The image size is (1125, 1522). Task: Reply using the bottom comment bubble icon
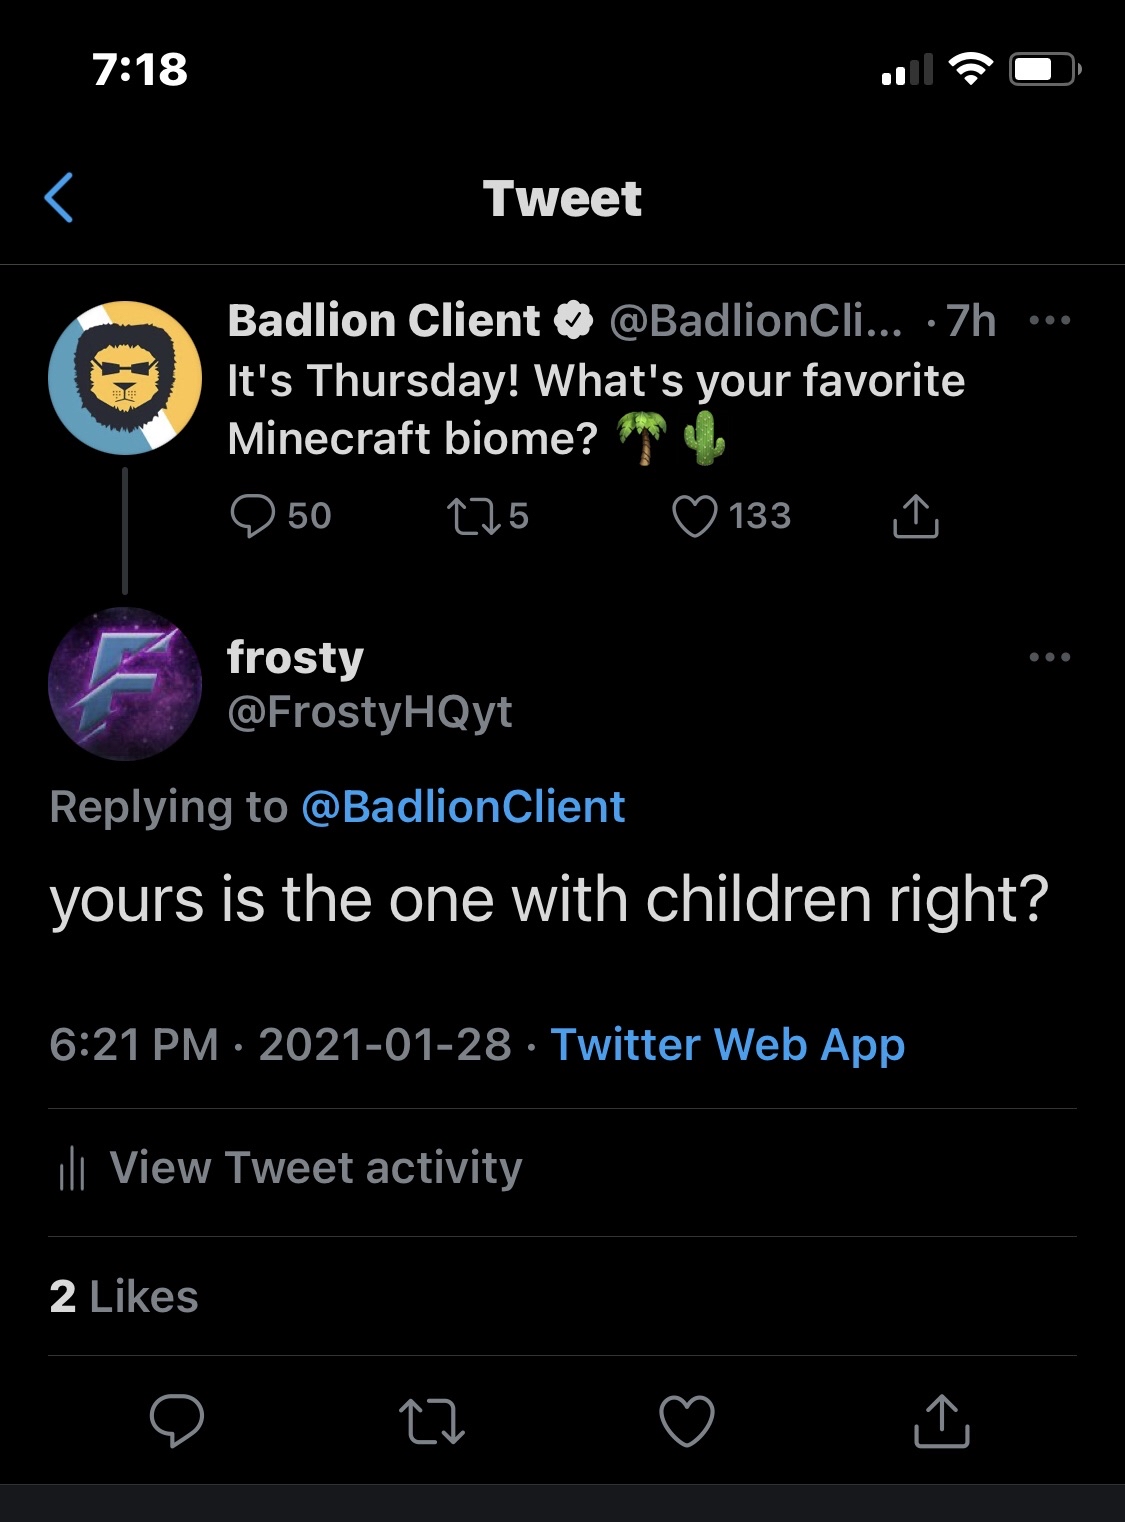[x=177, y=1421]
